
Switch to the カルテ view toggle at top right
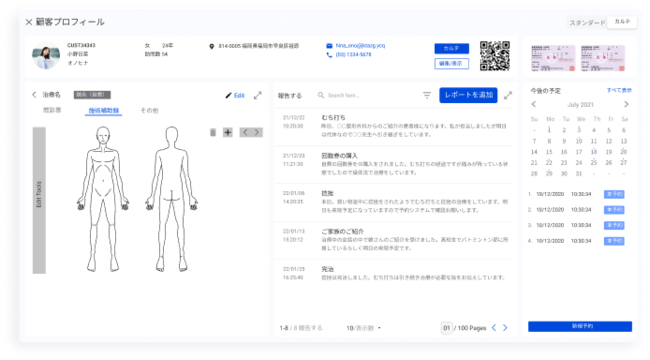(x=622, y=22)
